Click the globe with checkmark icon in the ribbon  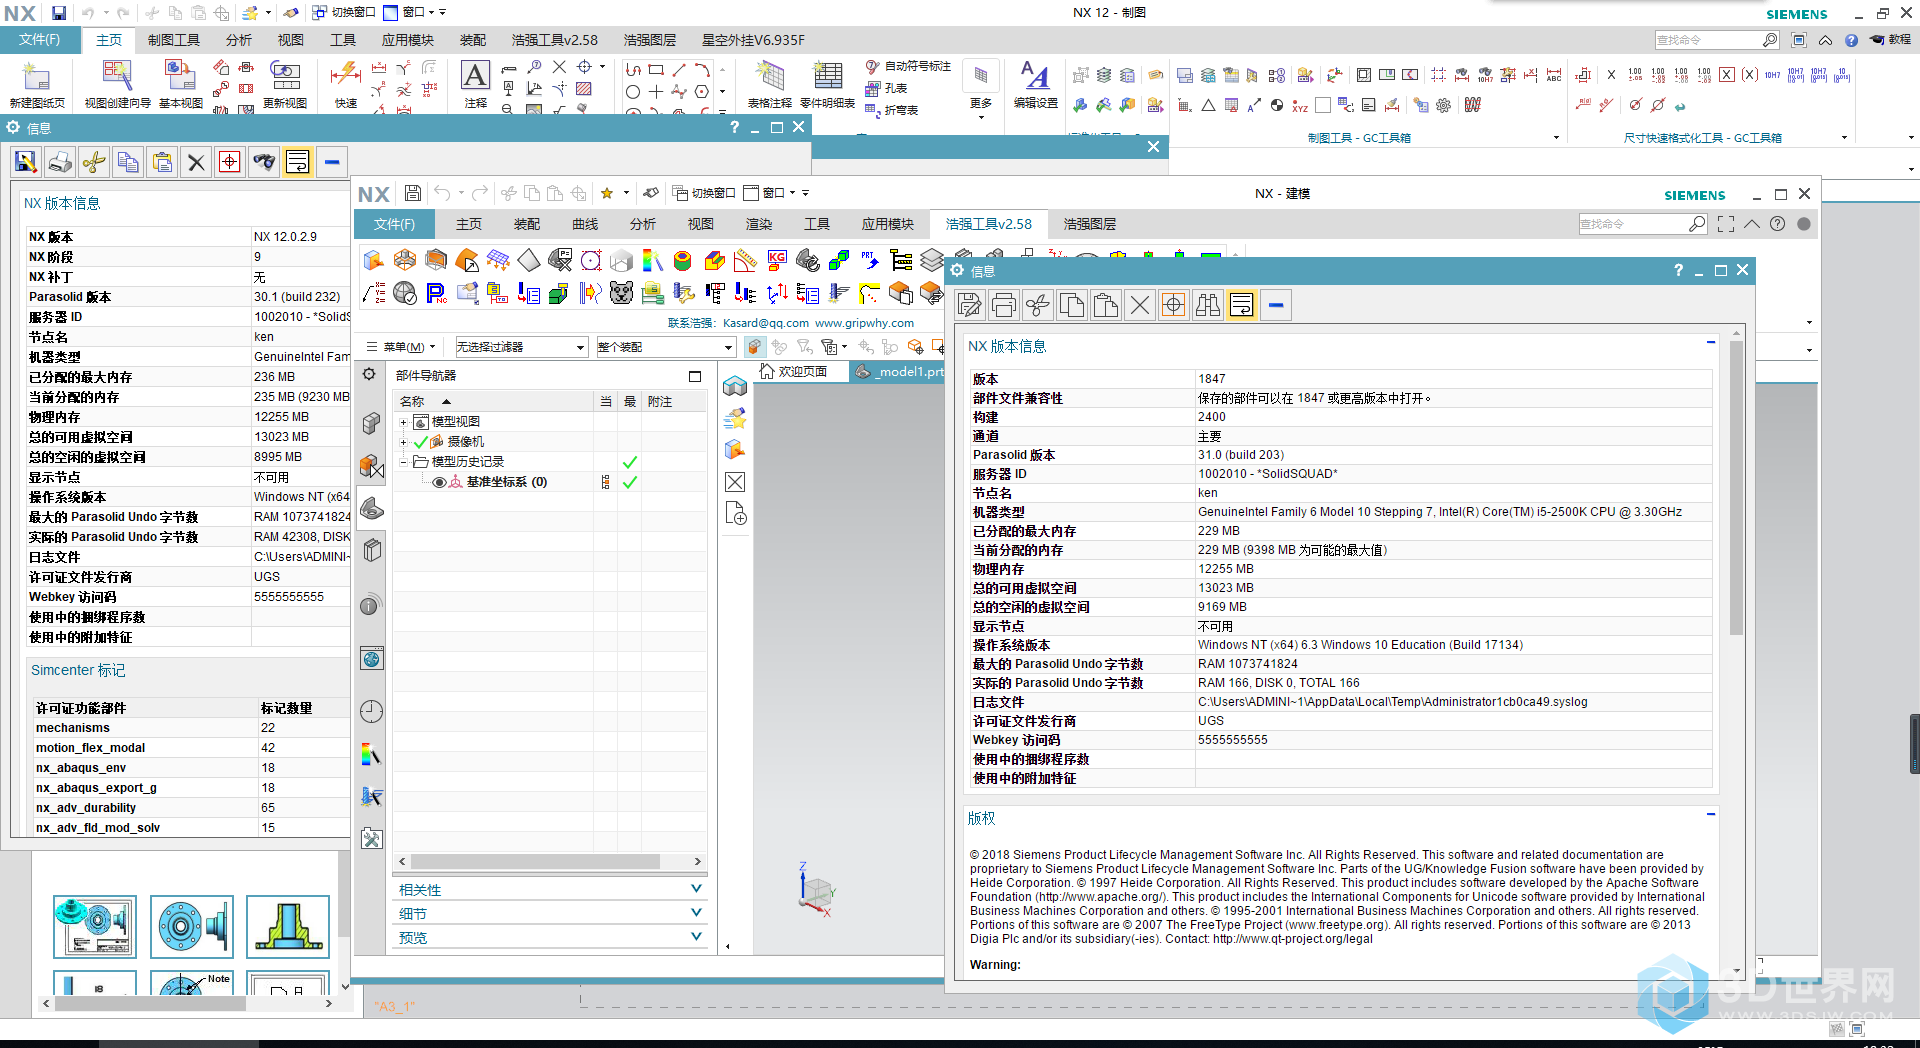pyautogui.click(x=405, y=292)
